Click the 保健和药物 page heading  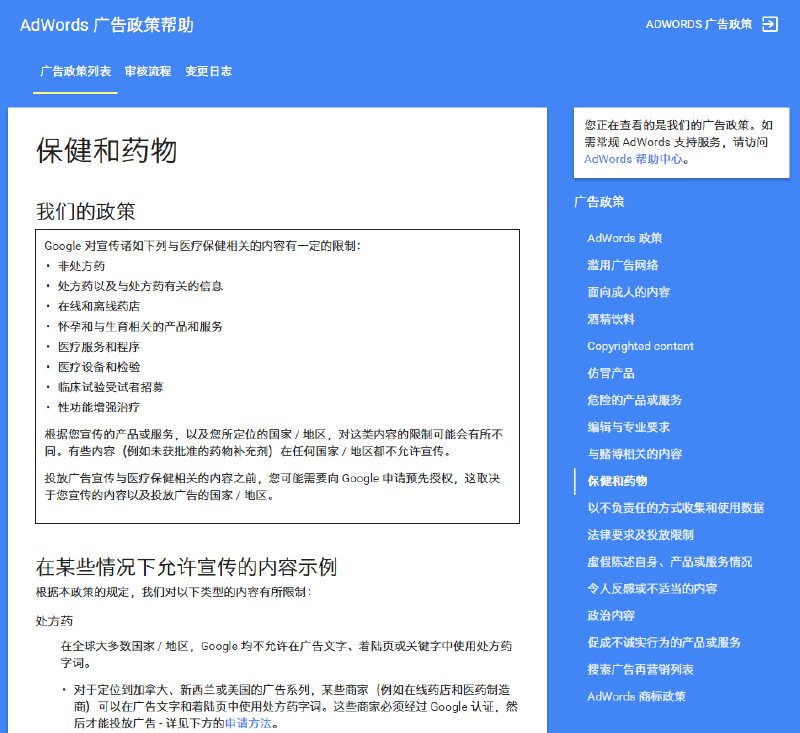tap(107, 151)
